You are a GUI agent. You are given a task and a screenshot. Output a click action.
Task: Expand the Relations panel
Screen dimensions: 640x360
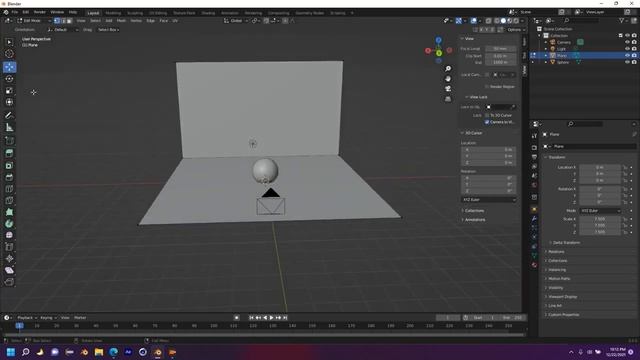pyautogui.click(x=556, y=251)
